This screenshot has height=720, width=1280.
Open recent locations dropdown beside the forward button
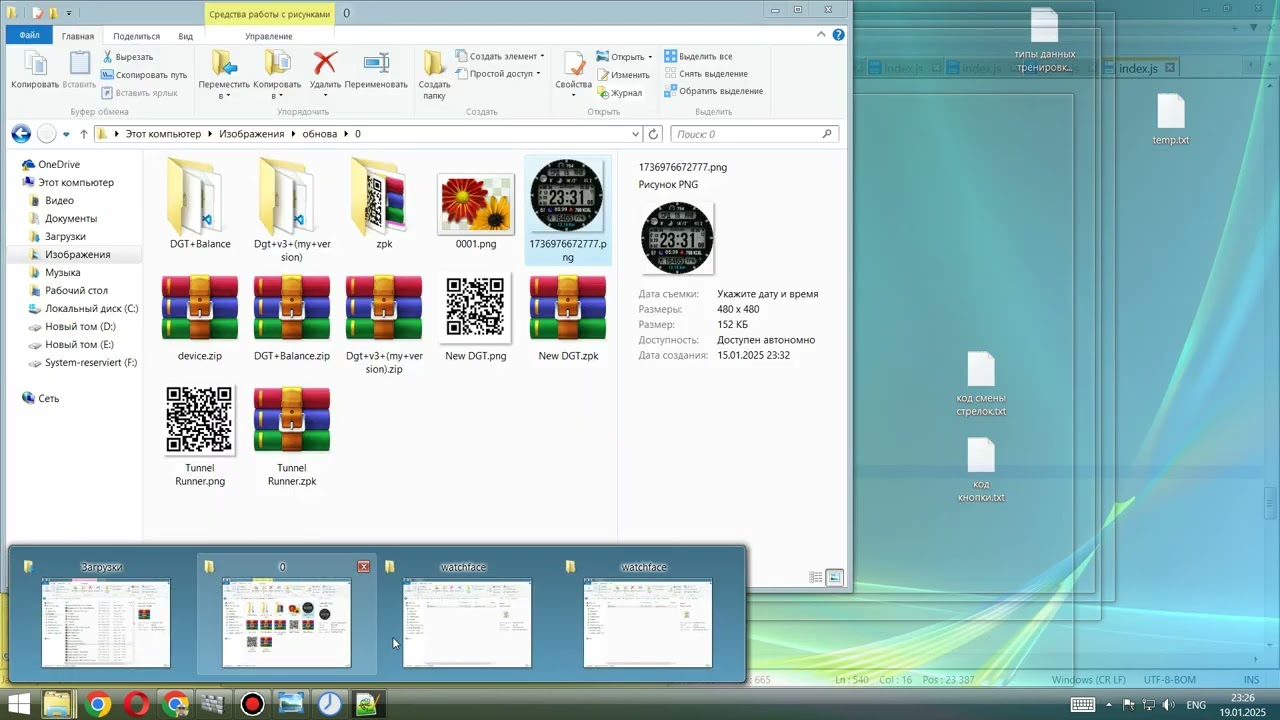point(66,134)
